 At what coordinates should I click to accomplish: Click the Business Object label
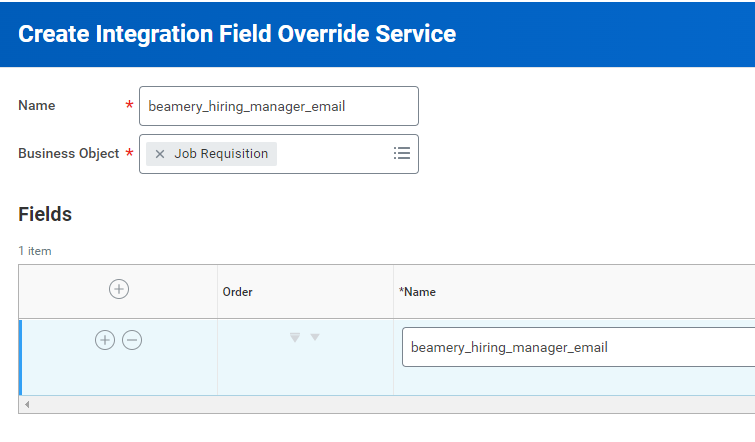[68, 154]
